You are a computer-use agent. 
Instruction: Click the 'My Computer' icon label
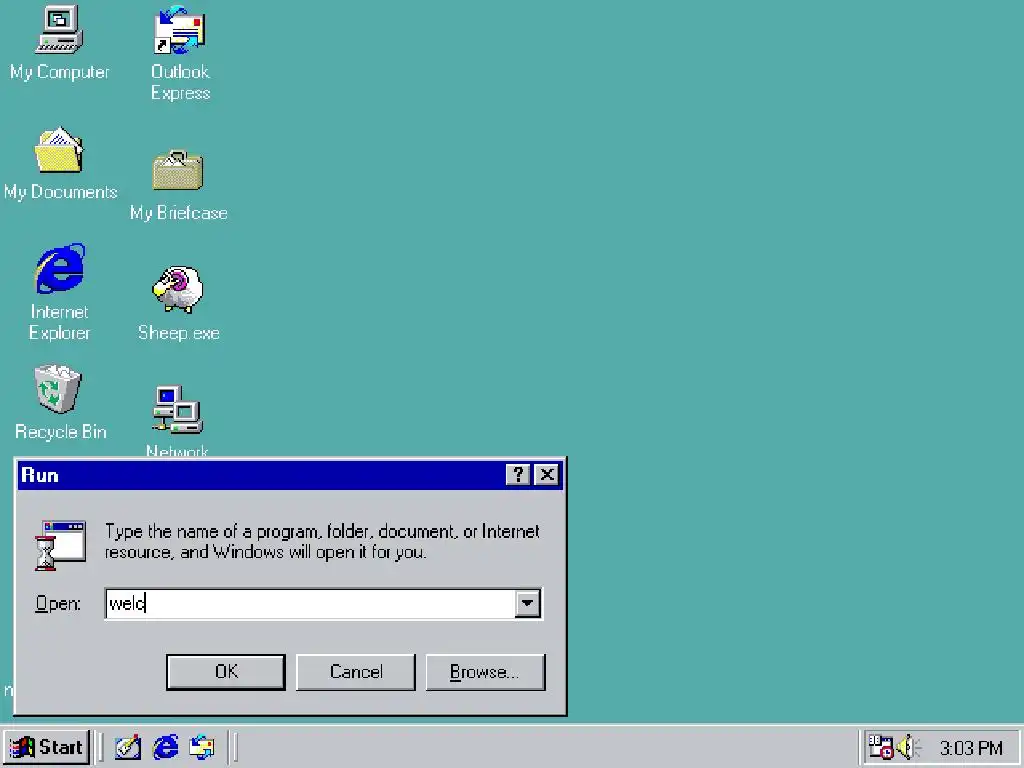pos(59,72)
